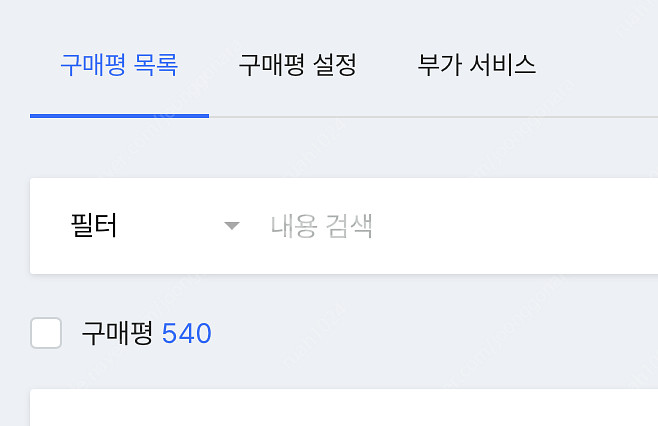Click the gray filter dropdown arrow
The image size is (658, 426).
point(232,226)
